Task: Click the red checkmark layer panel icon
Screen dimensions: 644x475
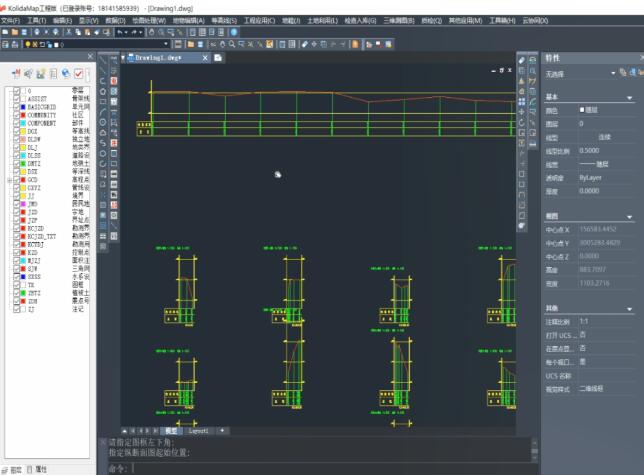Action: click(x=78, y=73)
